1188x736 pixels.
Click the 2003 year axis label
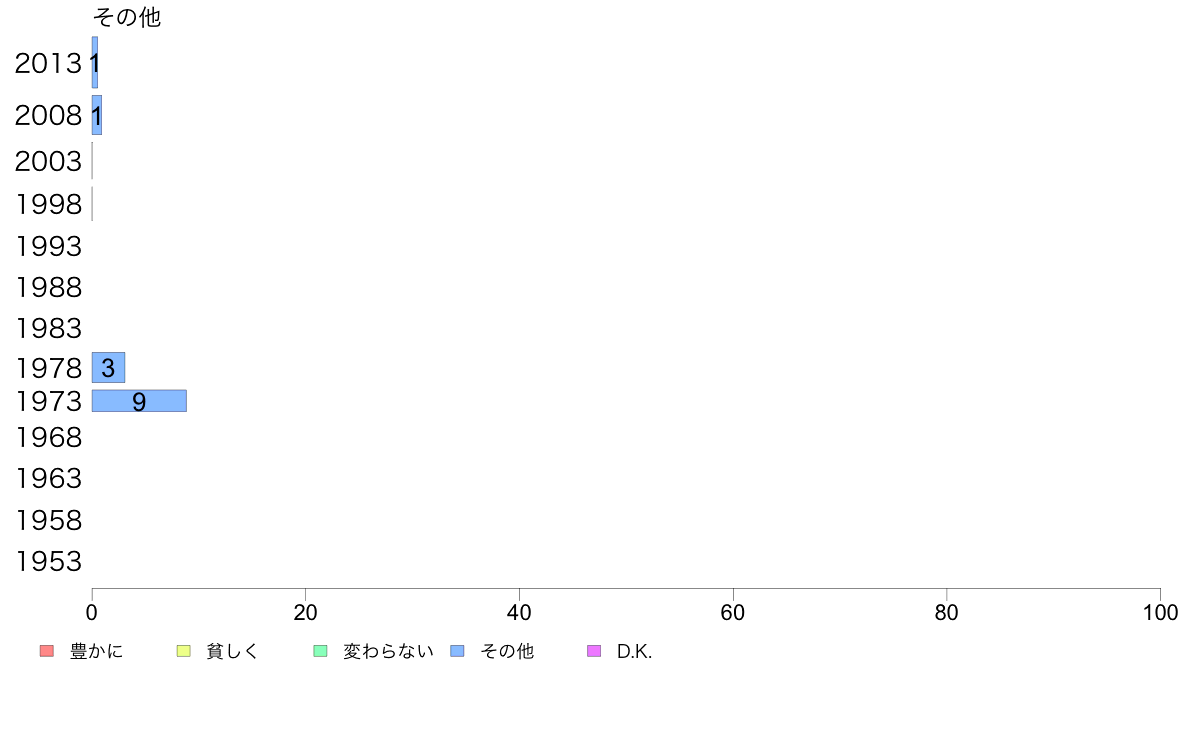pos(48,161)
